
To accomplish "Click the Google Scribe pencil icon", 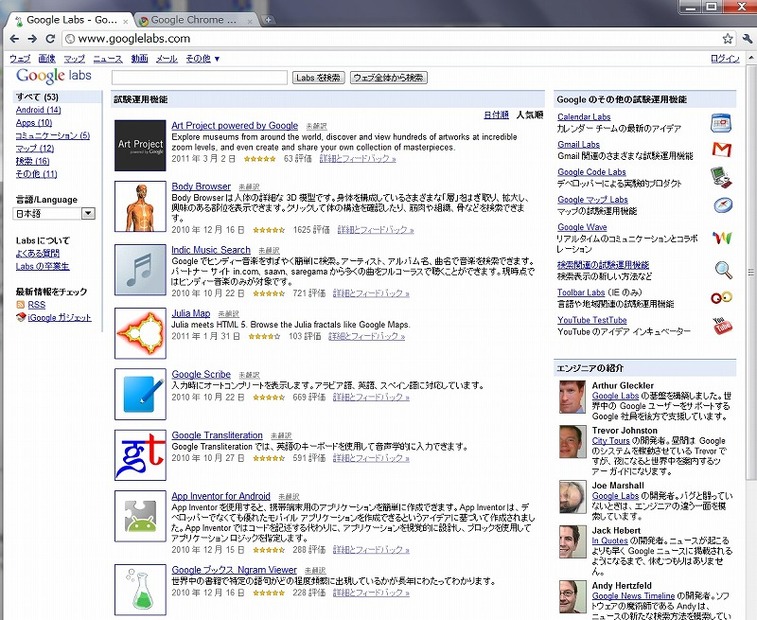I will [140, 394].
